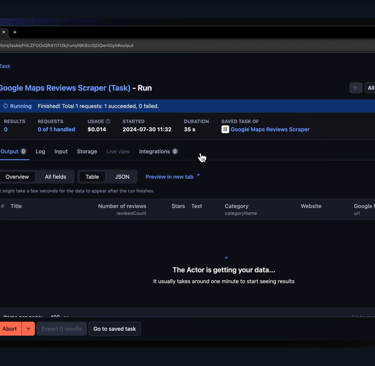375x366 pixels.
Task: Click the Google Maps Reviews Scraper actor icon
Action: tap(225, 129)
